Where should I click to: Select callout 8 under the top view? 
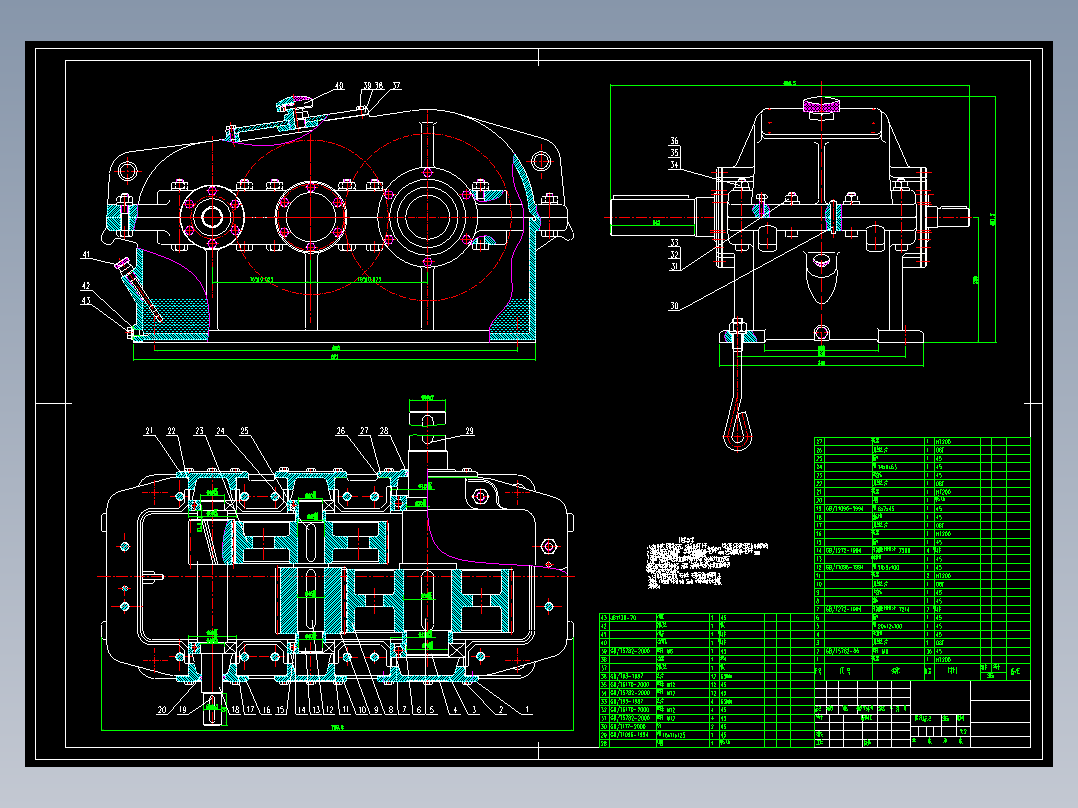[x=391, y=710]
